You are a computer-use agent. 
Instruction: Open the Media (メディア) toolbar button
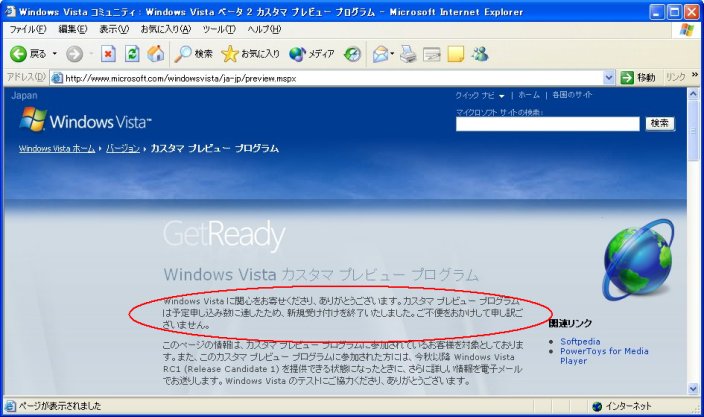312,54
